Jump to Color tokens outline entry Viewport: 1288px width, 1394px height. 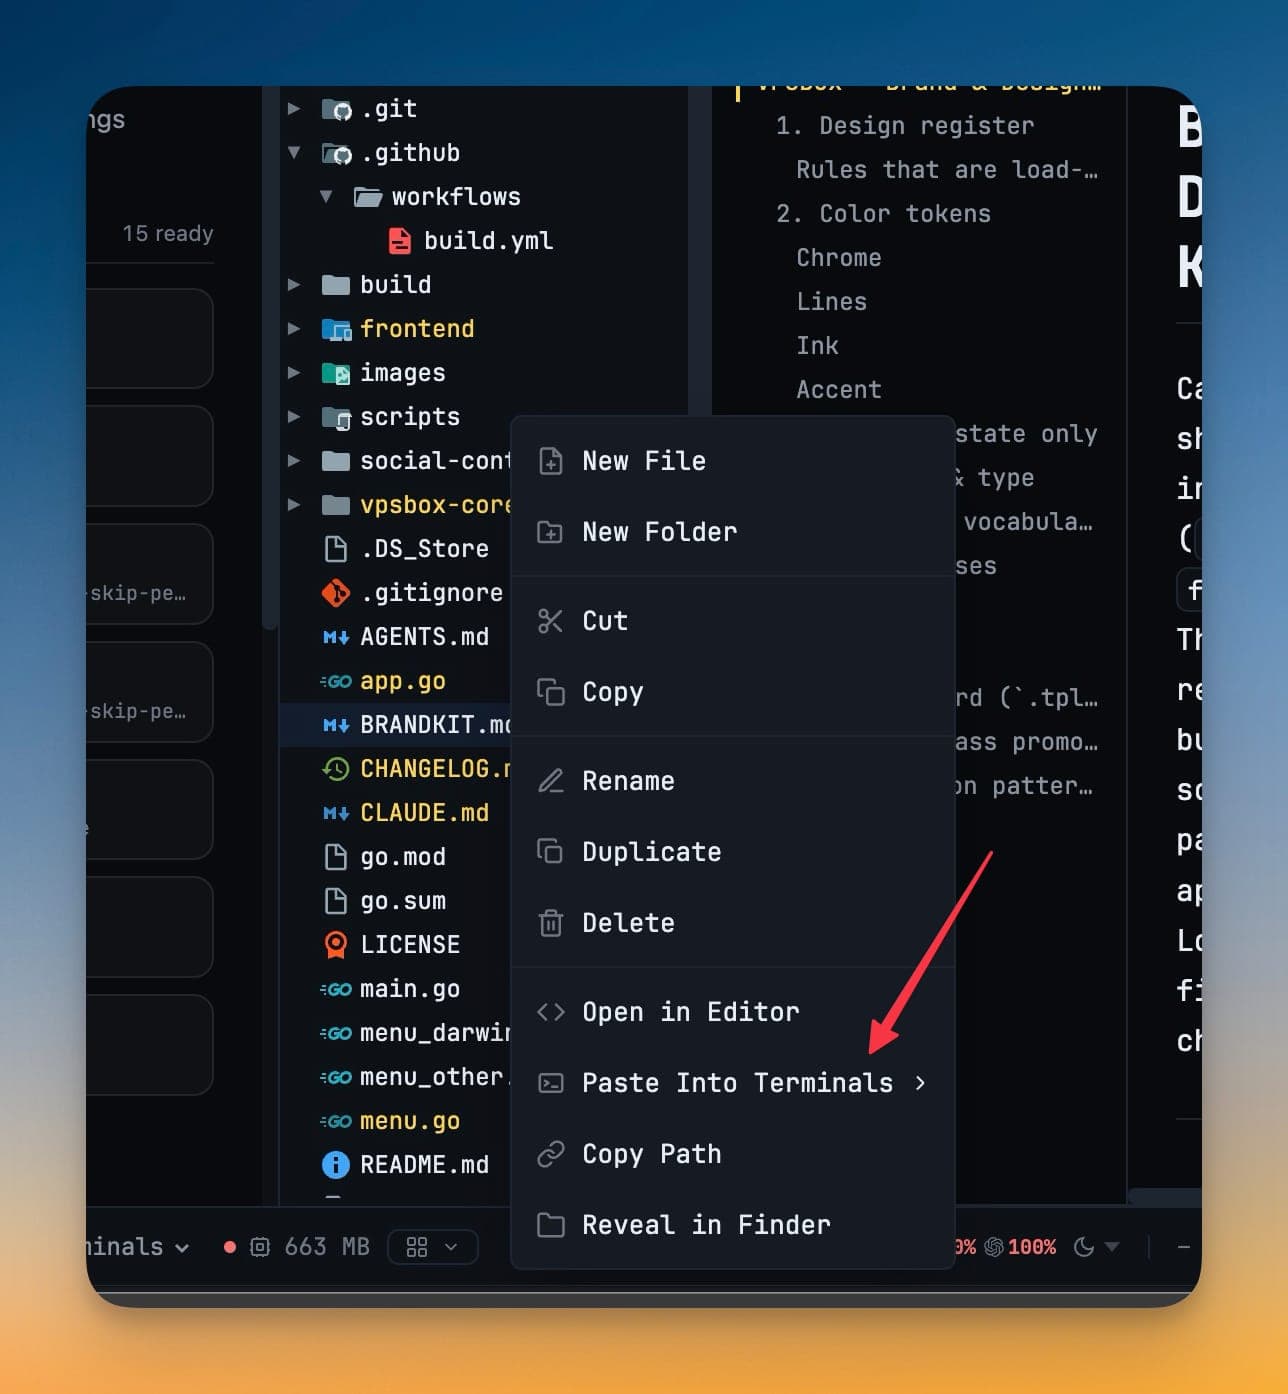coord(884,214)
